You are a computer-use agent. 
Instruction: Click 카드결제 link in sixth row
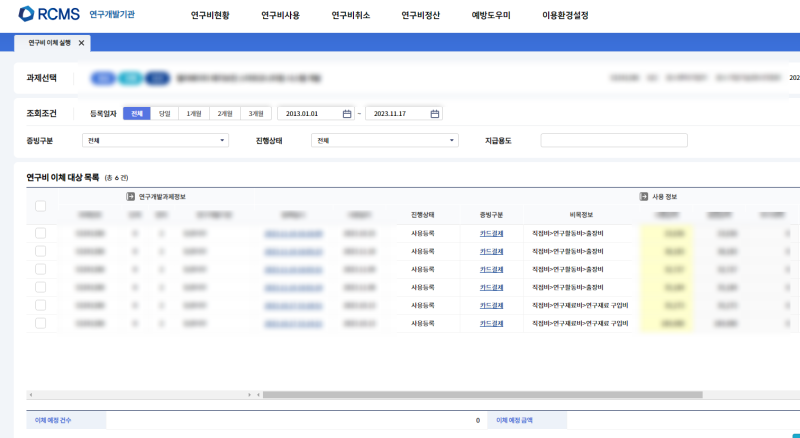(x=491, y=323)
